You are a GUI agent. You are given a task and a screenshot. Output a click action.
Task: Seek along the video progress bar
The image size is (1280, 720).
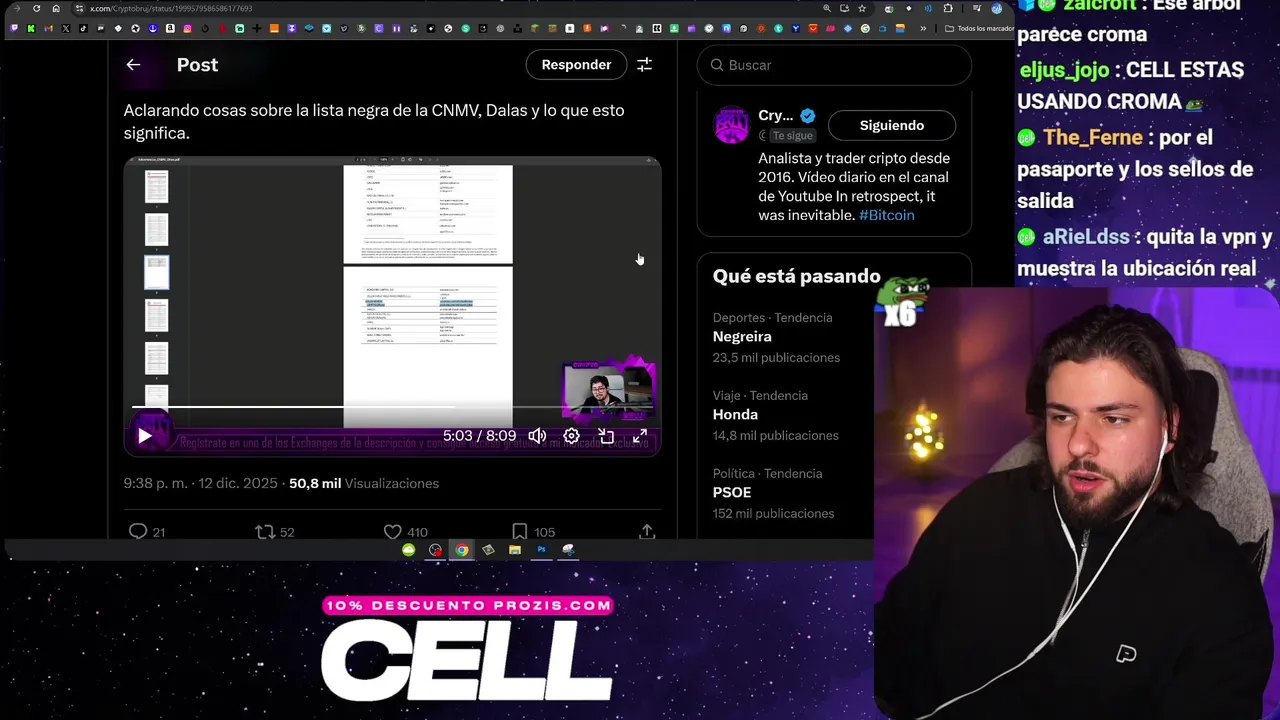click(392, 408)
